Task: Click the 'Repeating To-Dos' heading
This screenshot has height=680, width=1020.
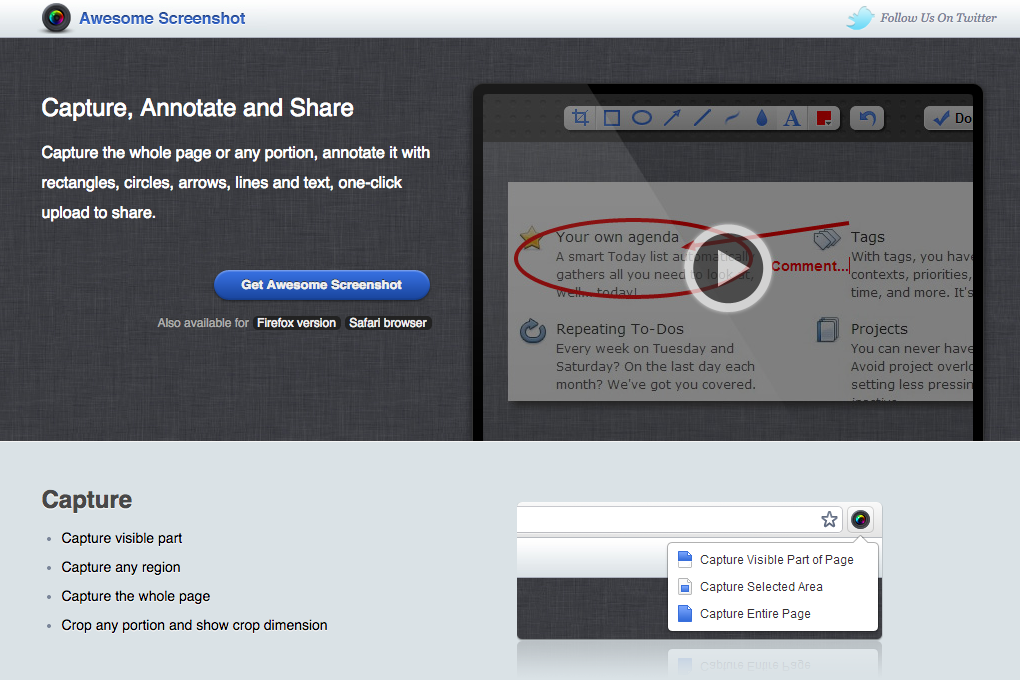Action: 620,329
